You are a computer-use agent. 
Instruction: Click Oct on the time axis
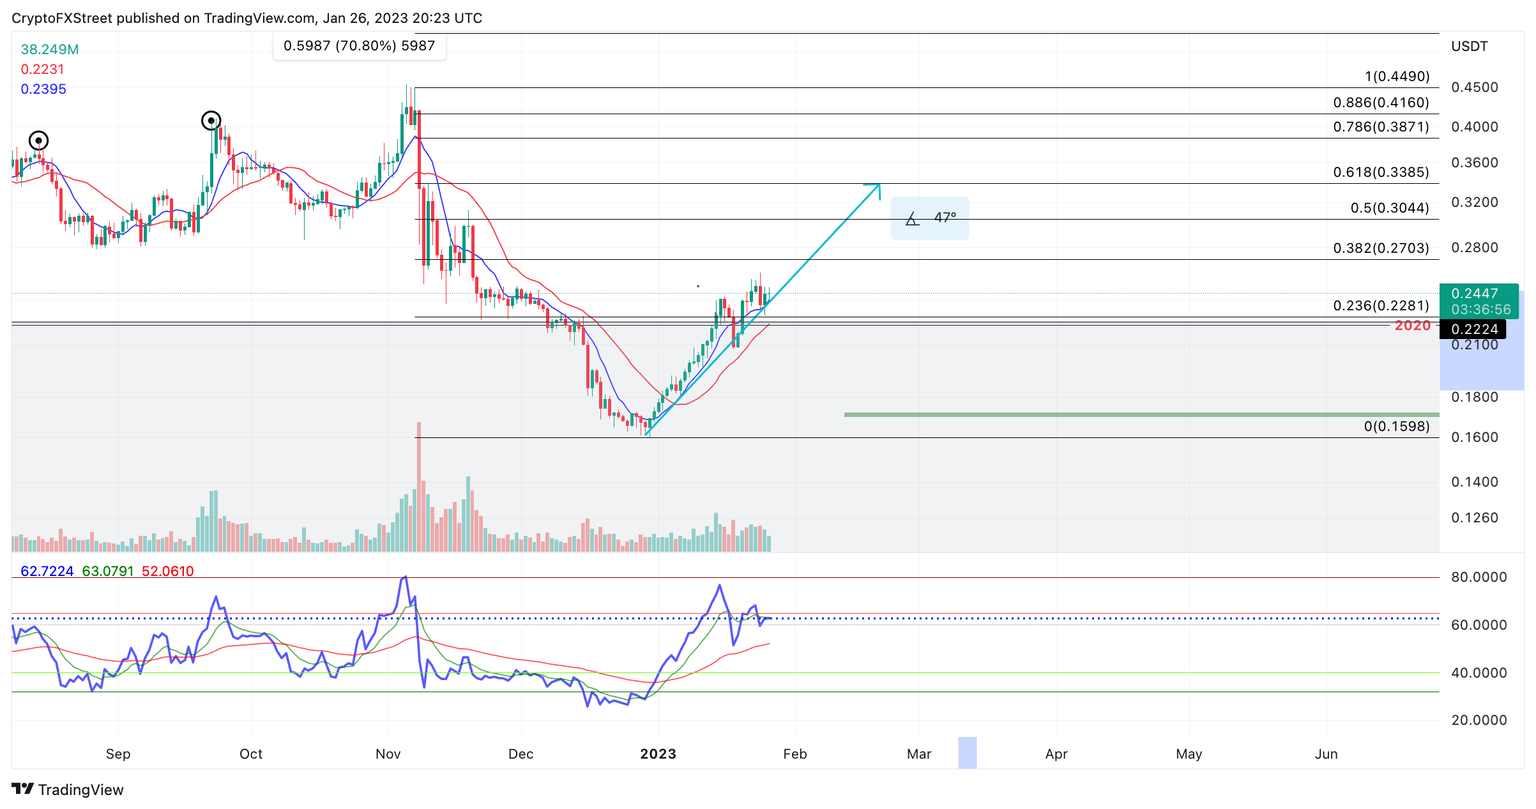251,754
